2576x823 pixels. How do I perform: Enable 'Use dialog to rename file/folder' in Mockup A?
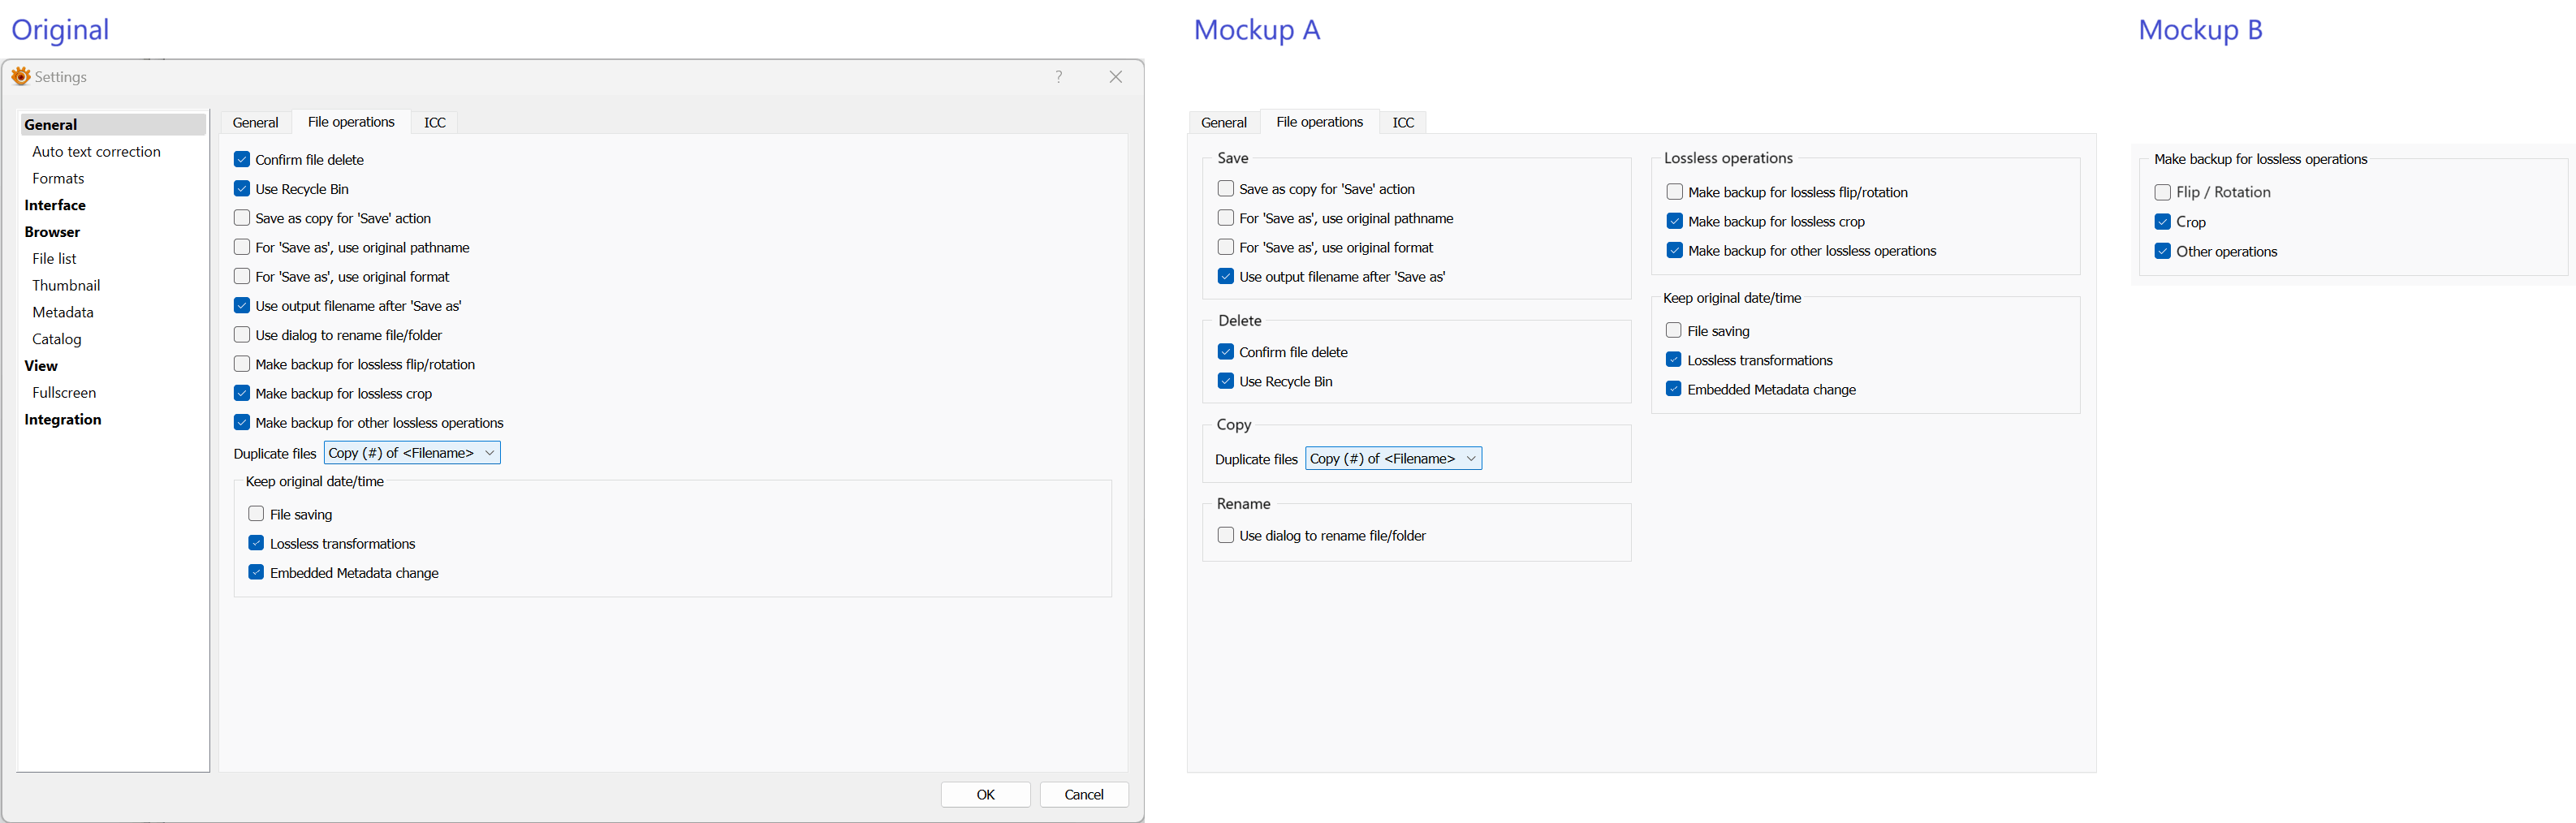click(x=1225, y=535)
